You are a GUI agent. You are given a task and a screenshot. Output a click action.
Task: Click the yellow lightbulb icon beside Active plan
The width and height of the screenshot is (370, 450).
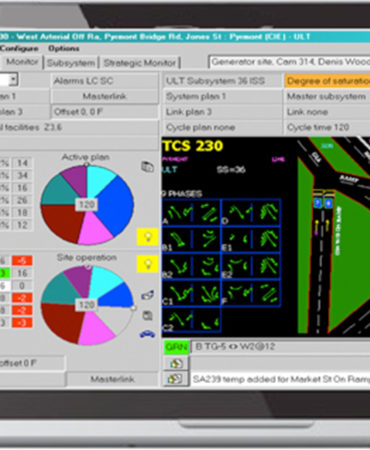coord(147,237)
